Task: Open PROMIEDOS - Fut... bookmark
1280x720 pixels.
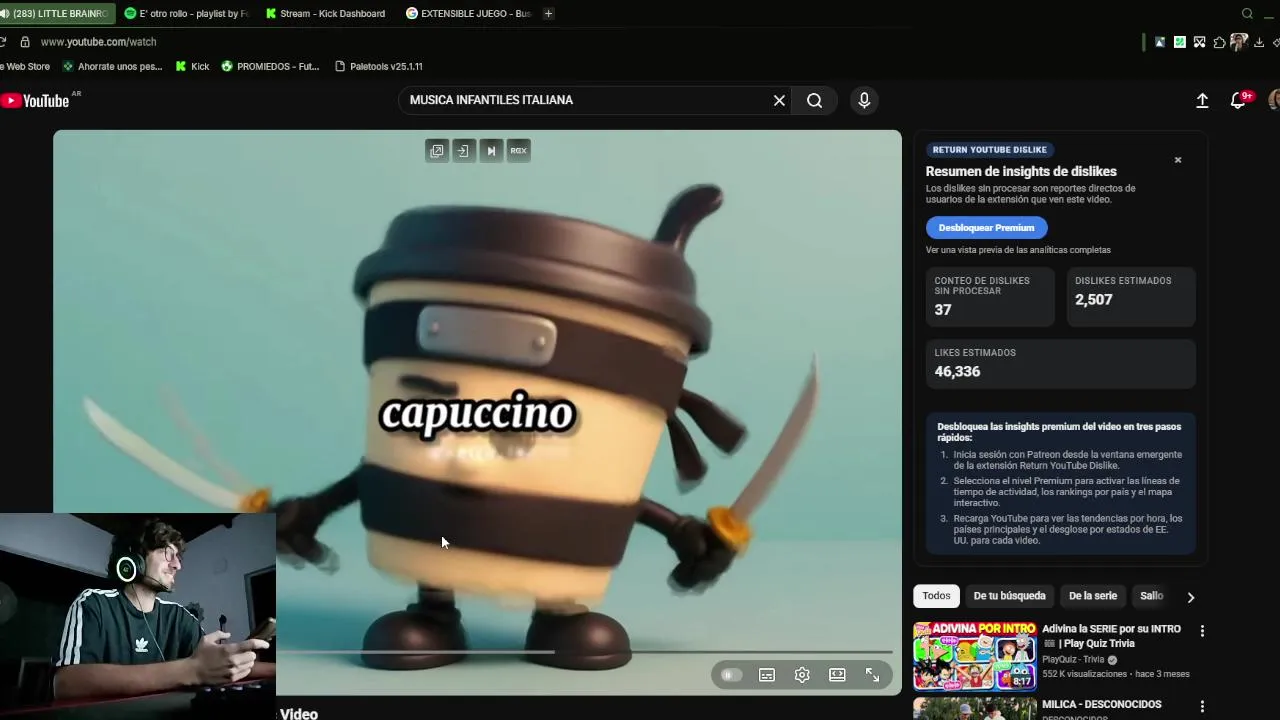Action: point(270,66)
